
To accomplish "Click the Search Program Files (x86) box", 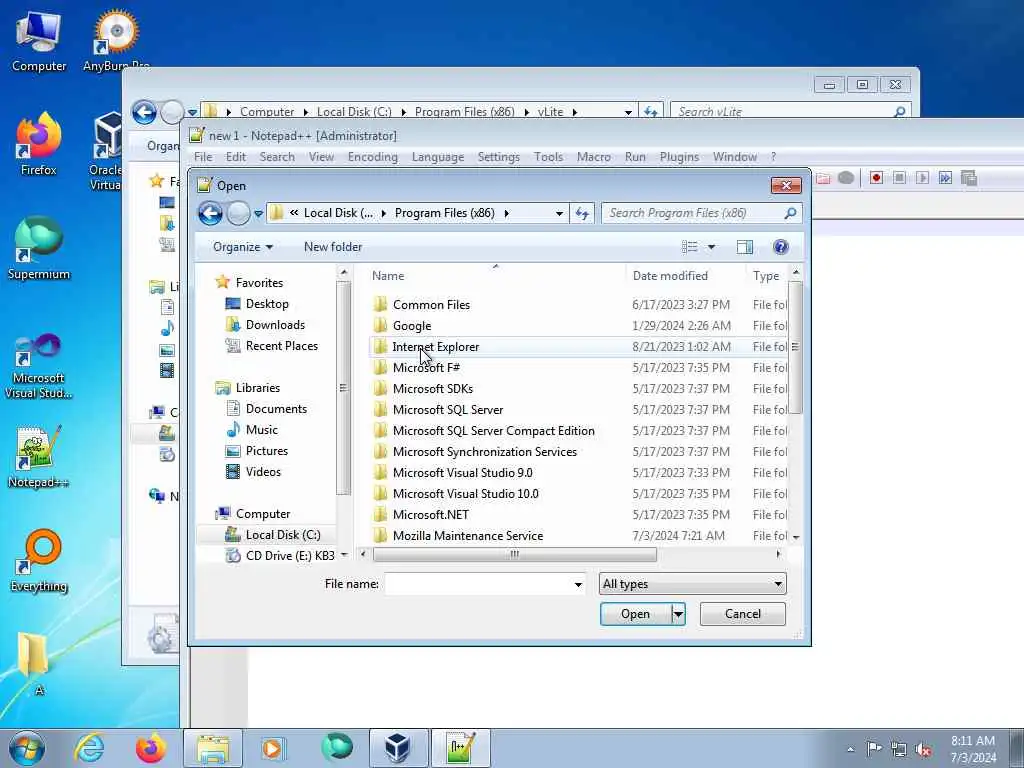I will click(702, 213).
